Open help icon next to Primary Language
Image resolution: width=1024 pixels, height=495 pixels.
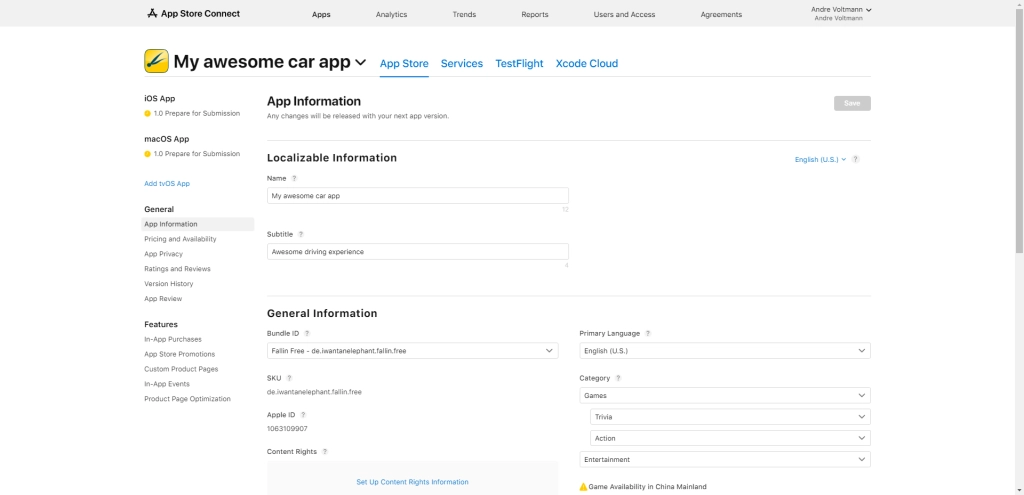(x=648, y=333)
